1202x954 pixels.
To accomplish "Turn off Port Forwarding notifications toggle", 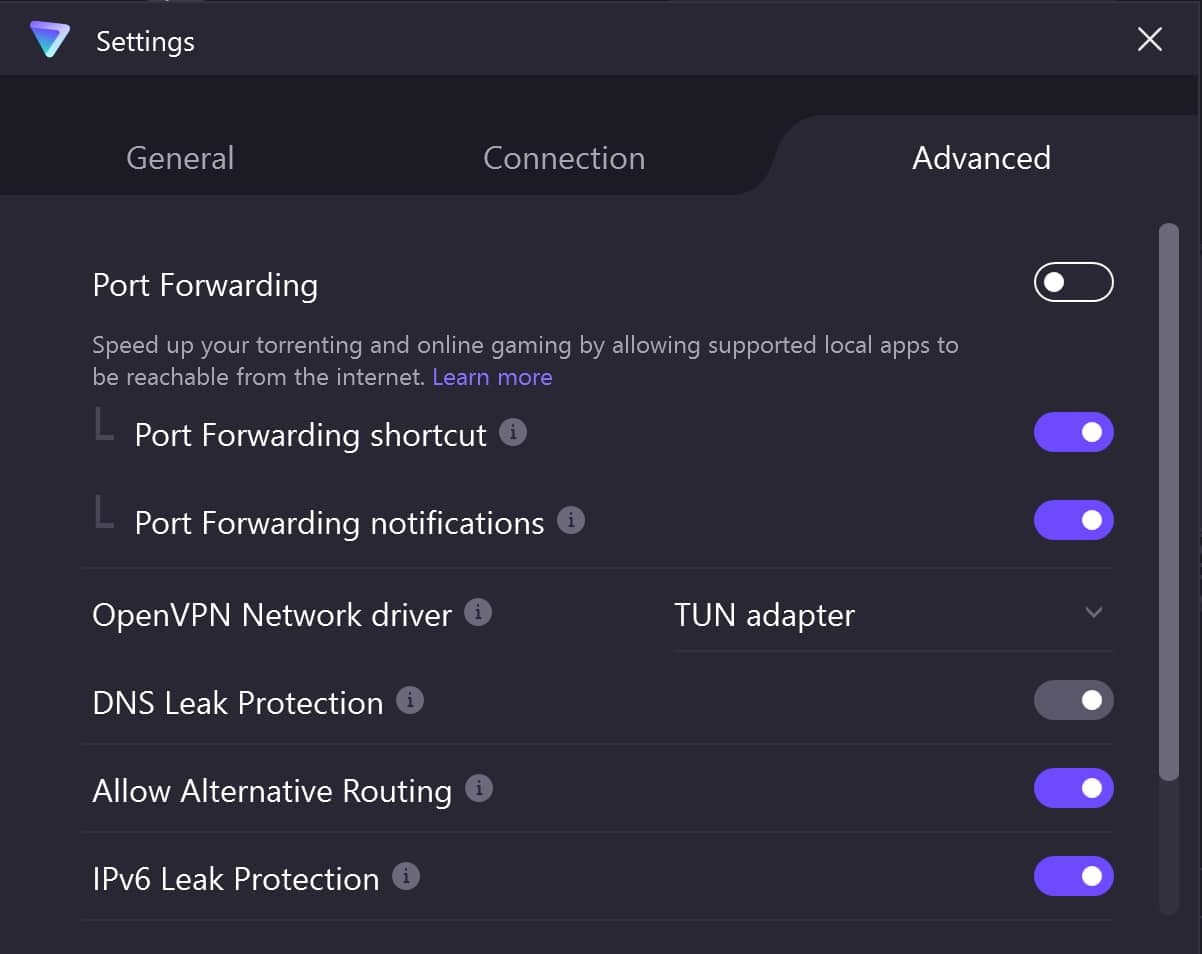I will [1073, 520].
